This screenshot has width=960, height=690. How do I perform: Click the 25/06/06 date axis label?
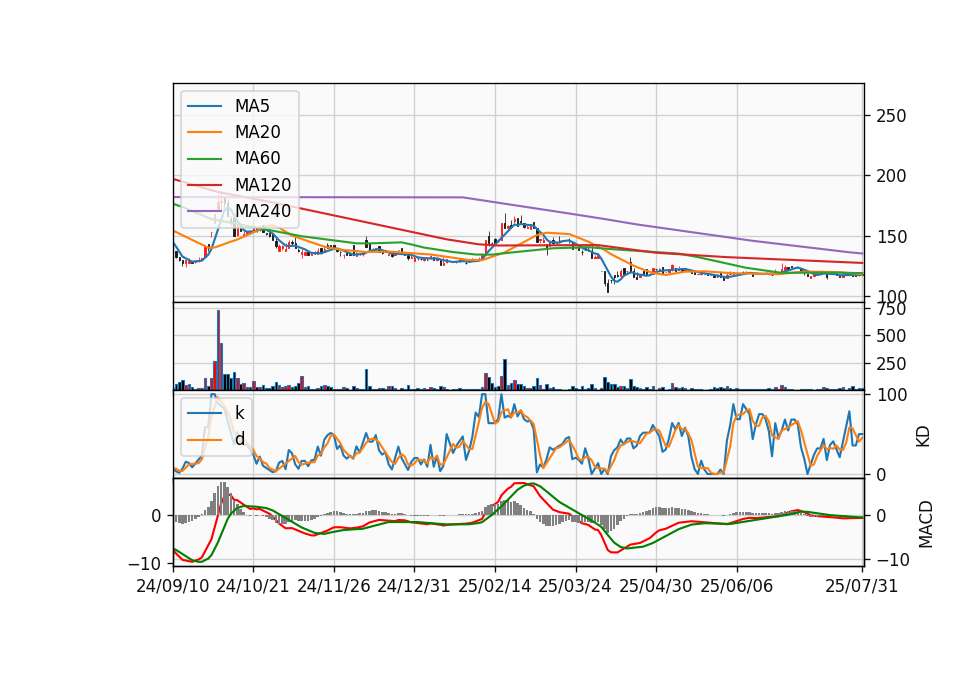[x=737, y=586]
